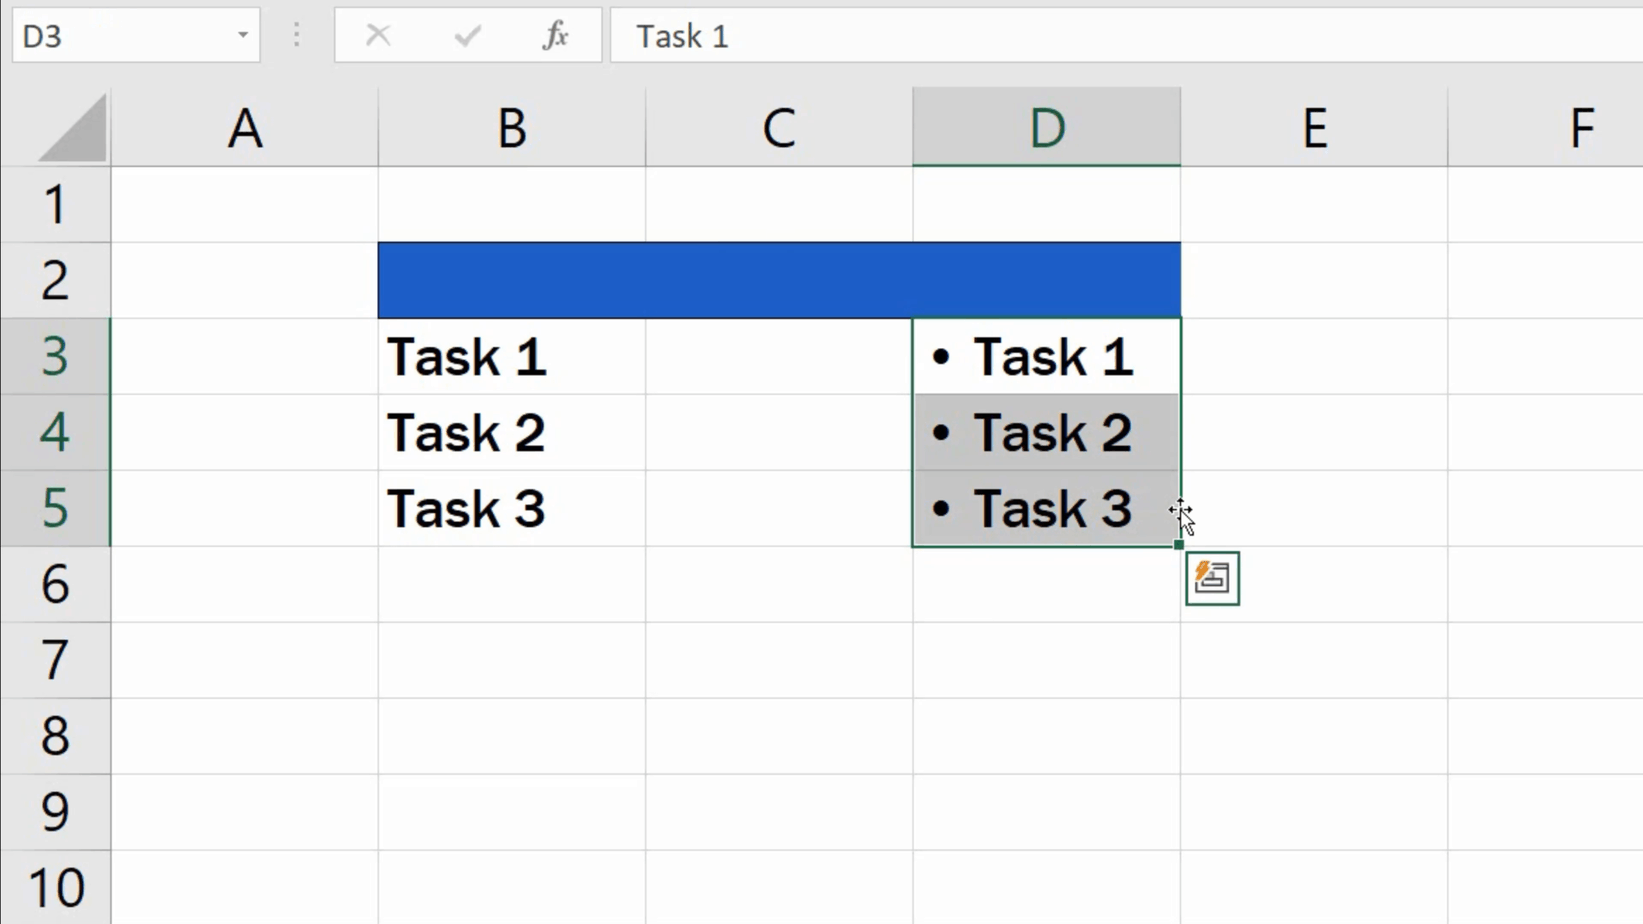Select row 7 header
1643x924 pixels.
56,660
